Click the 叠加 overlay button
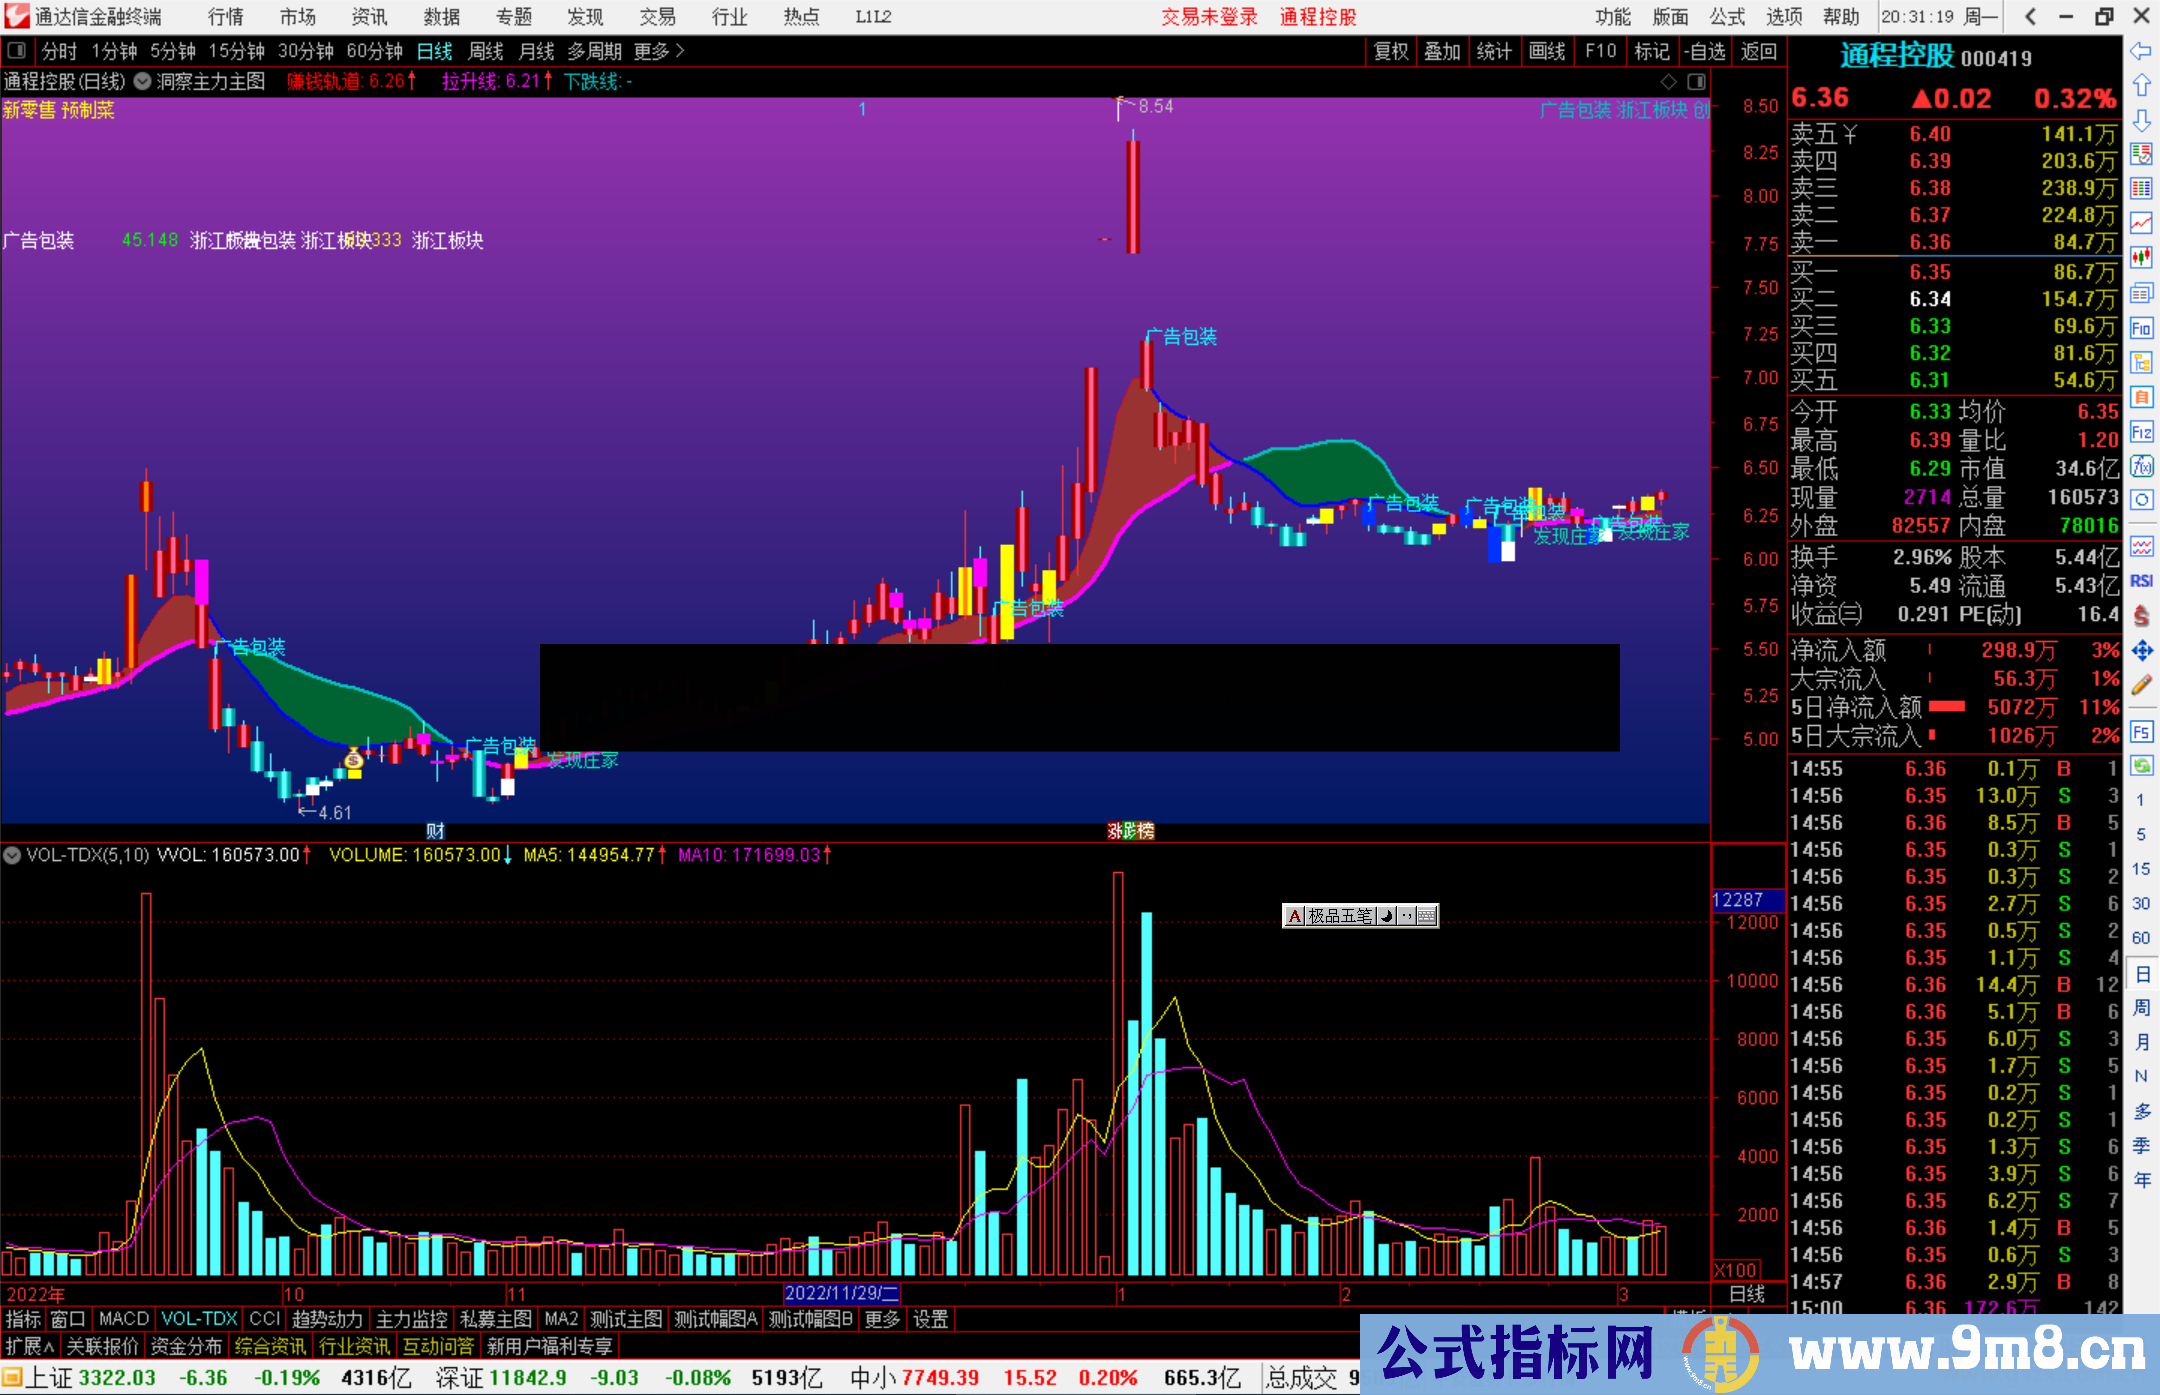2160x1395 pixels. 1443,51
